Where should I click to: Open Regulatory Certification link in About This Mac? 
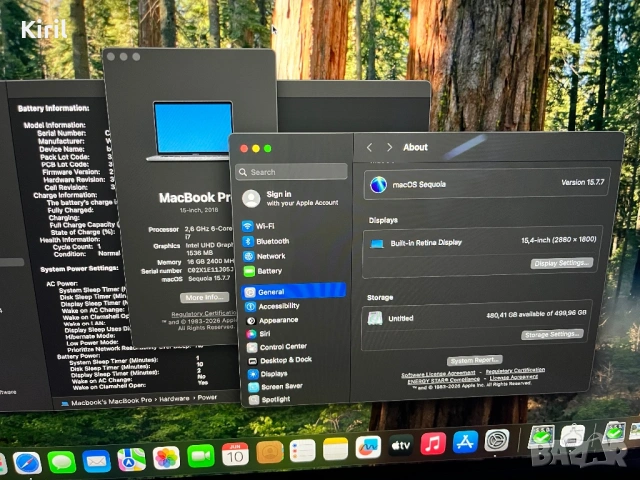click(204, 313)
